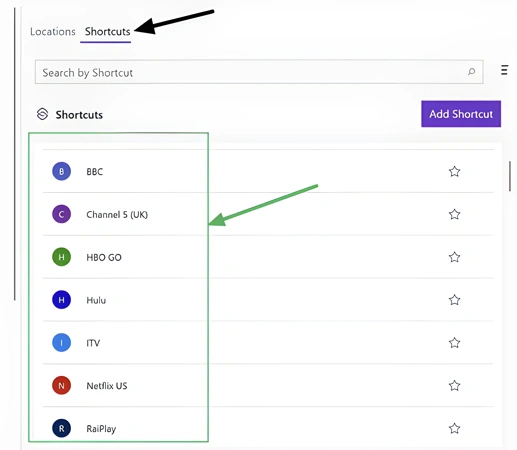Select the Channel 5 (UK) name
This screenshot has width=517, height=450.
click(x=117, y=214)
